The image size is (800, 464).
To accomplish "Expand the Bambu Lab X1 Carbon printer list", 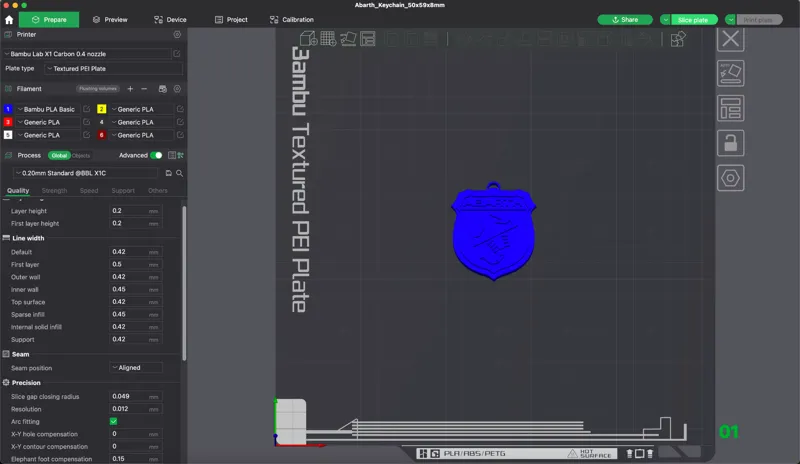I will point(87,54).
